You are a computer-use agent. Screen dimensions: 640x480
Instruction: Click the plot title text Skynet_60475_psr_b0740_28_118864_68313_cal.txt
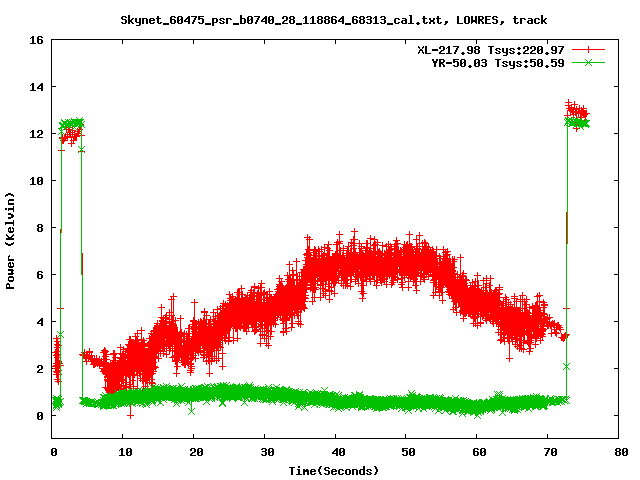tap(281, 20)
